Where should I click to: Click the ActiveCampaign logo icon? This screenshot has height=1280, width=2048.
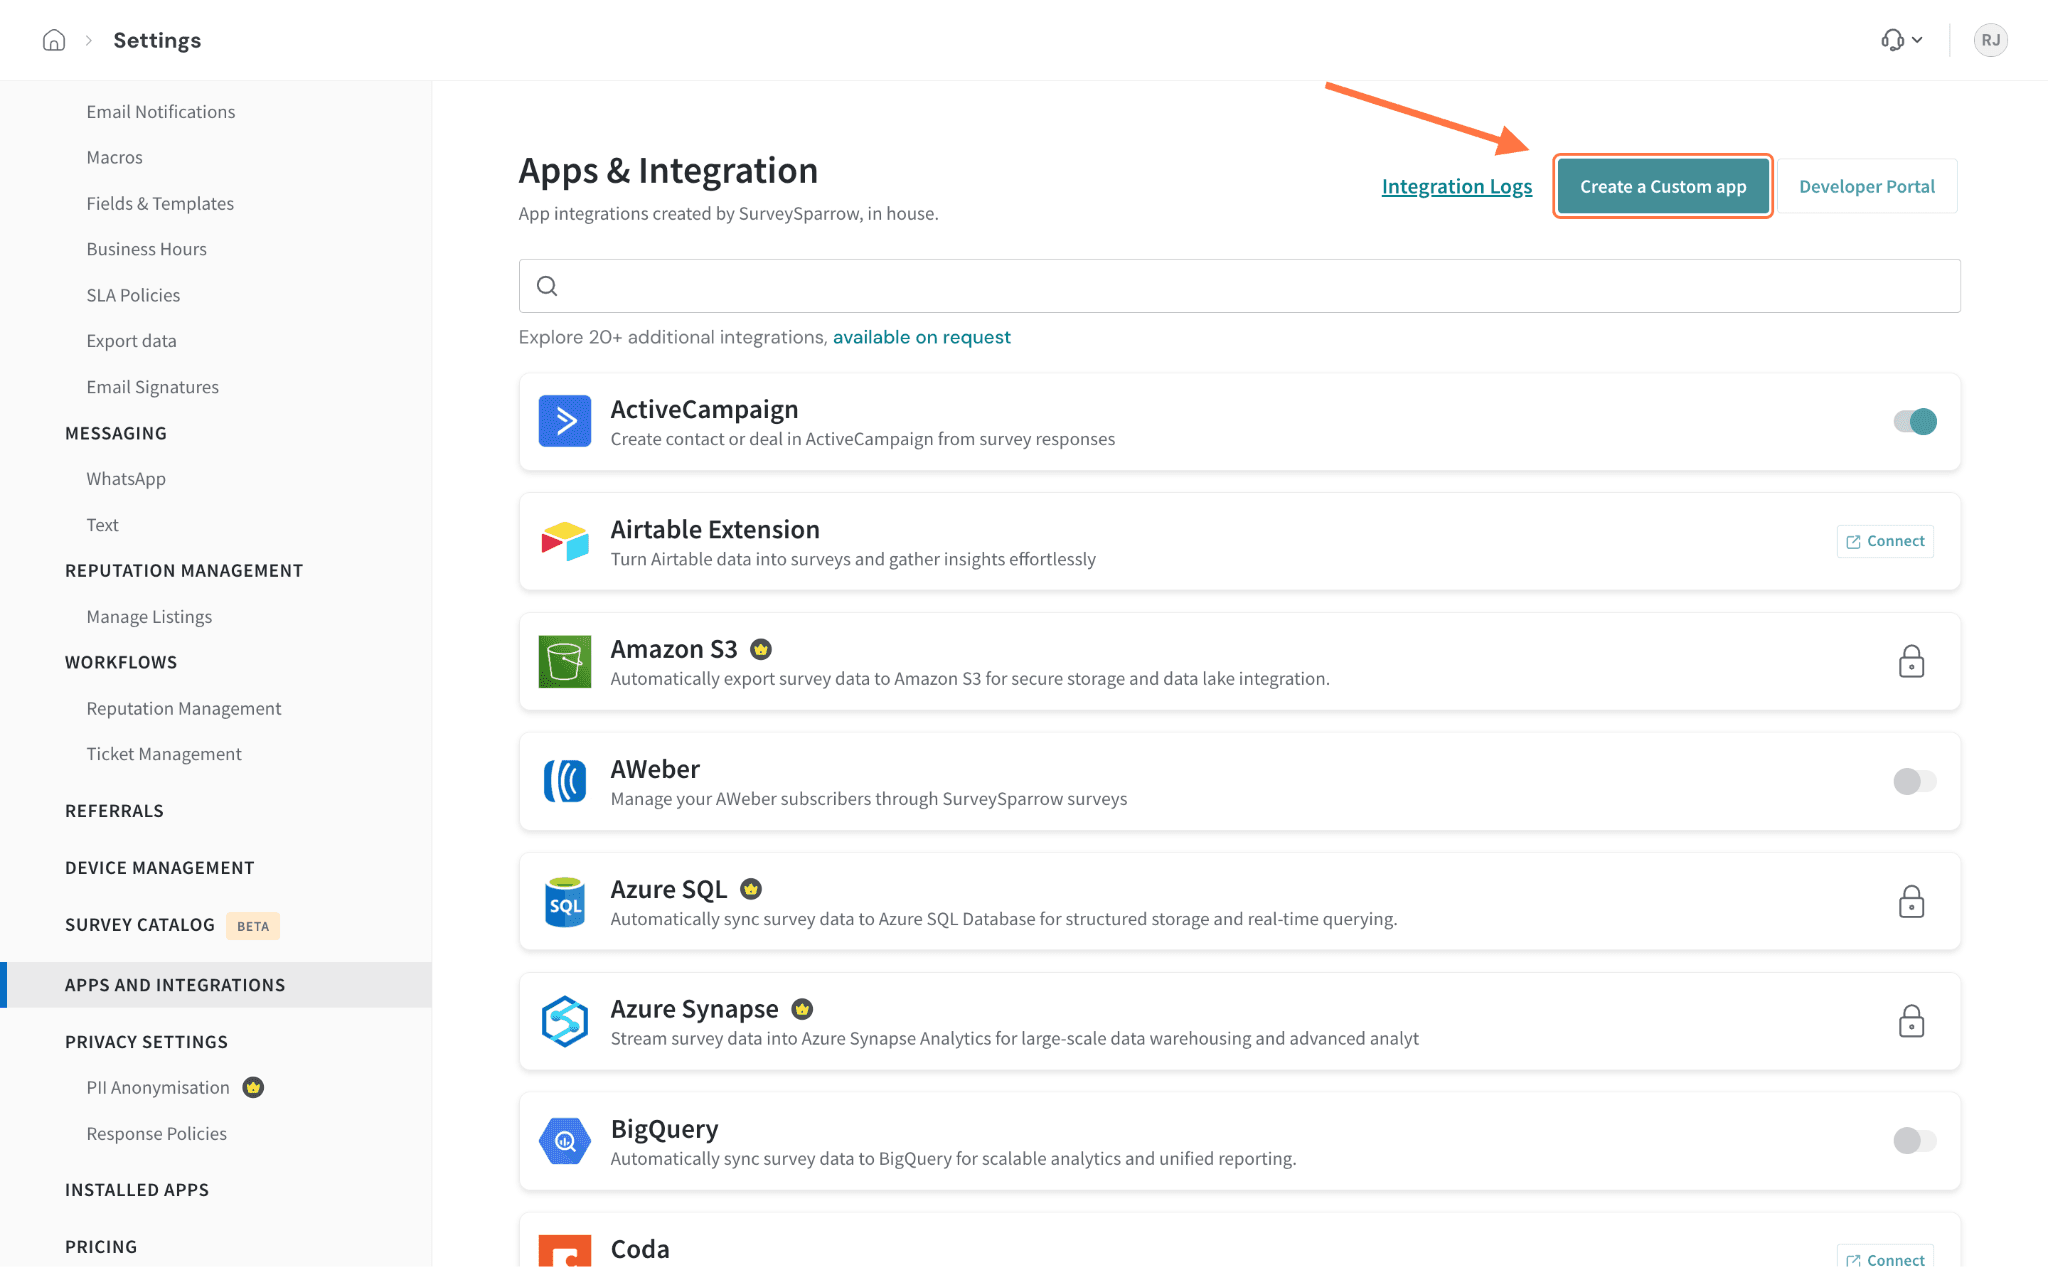click(x=565, y=421)
